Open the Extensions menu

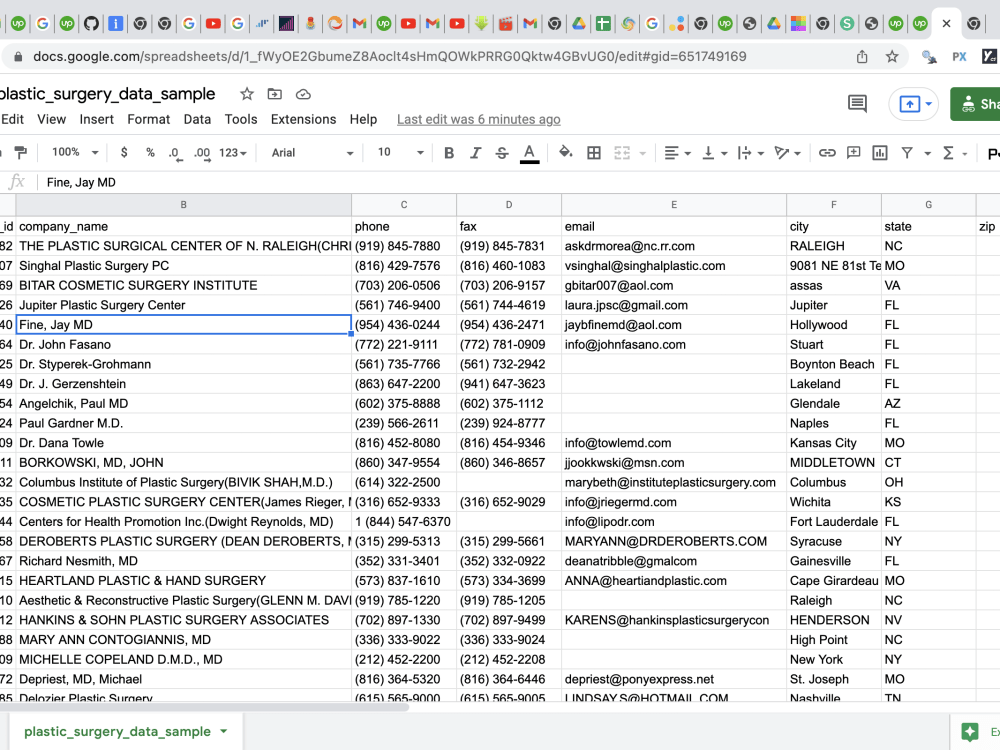(304, 119)
